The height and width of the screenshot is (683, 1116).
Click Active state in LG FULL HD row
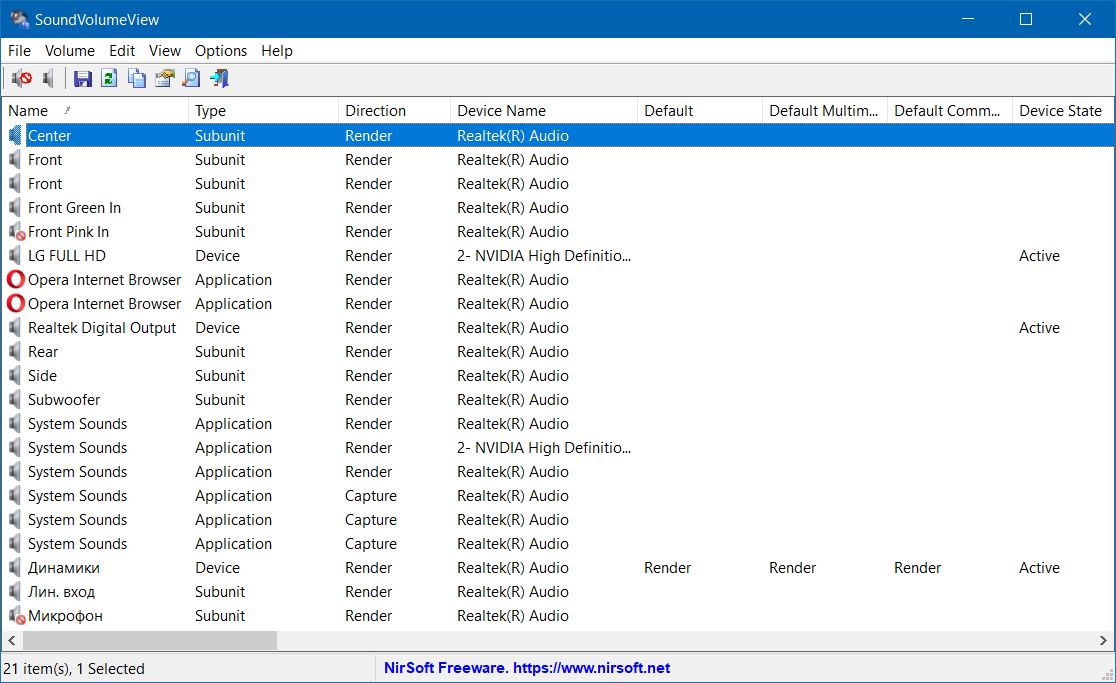1039,255
